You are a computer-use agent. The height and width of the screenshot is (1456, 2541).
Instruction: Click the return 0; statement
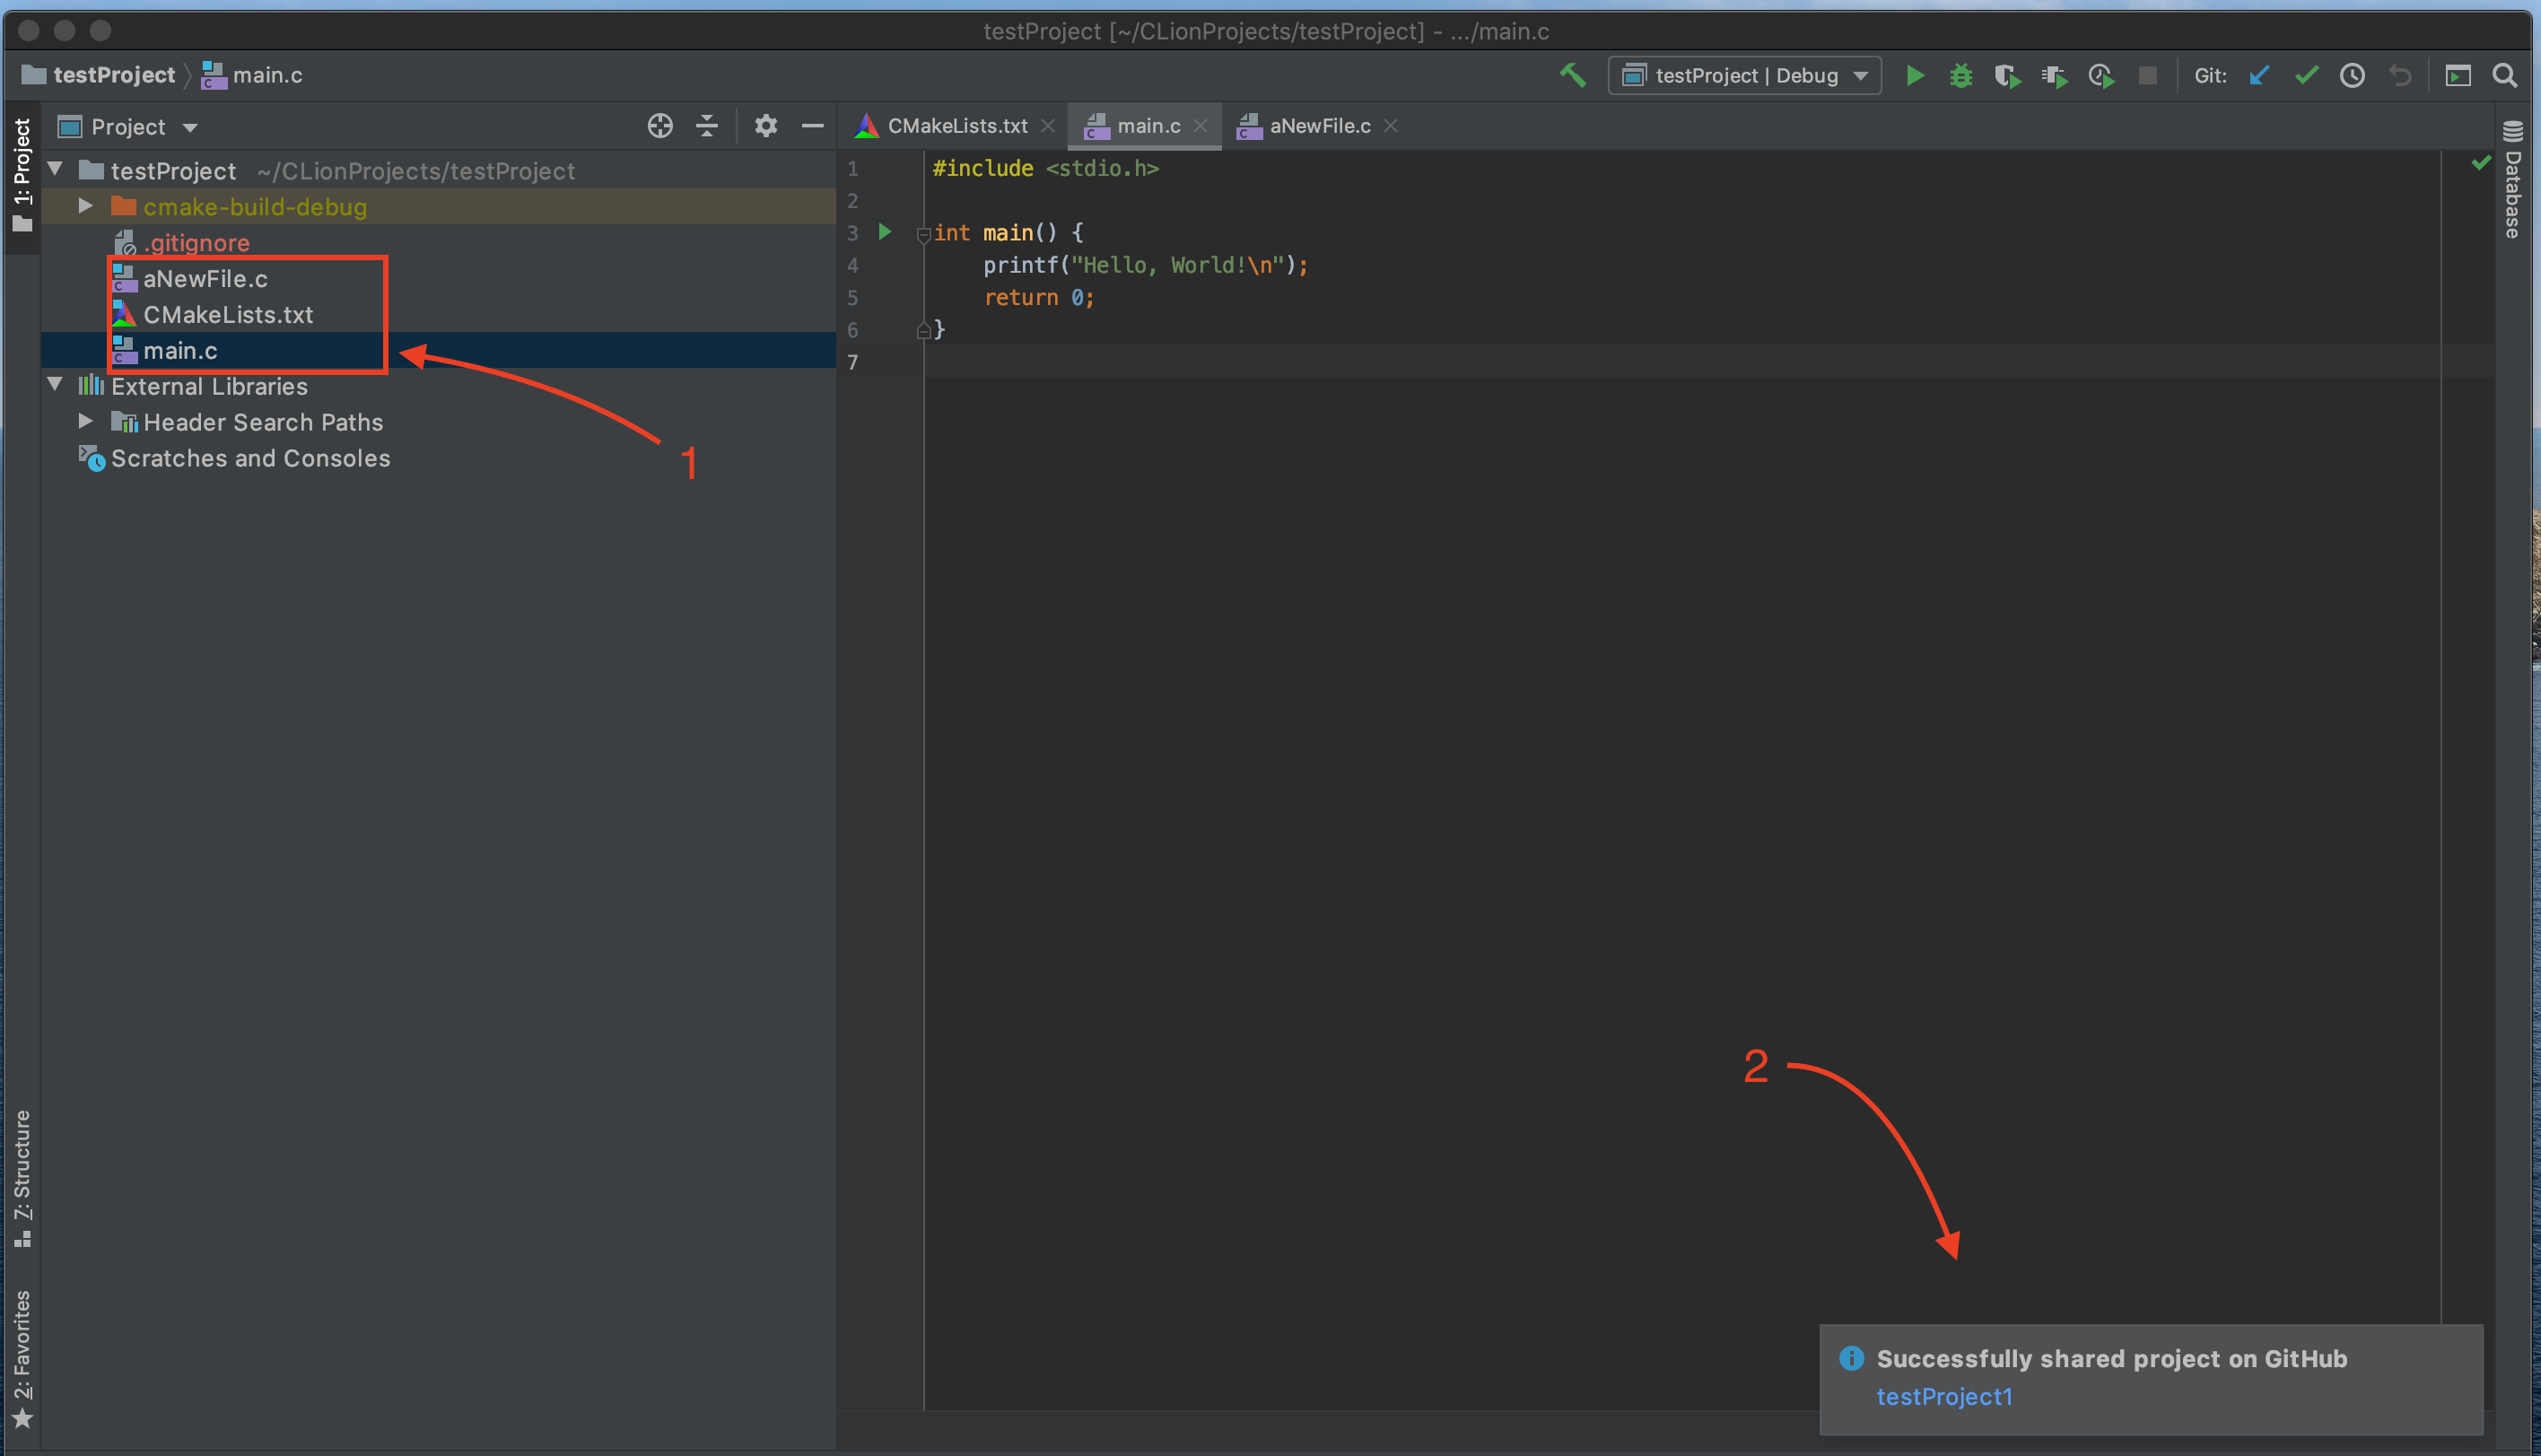pyautogui.click(x=1039, y=297)
